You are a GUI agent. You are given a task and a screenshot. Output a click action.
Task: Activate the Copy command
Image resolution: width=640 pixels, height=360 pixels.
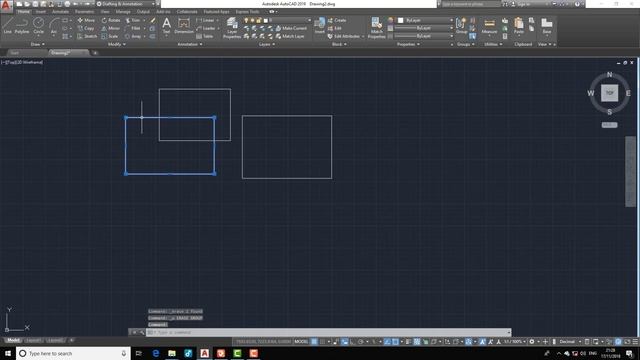(x=86, y=28)
